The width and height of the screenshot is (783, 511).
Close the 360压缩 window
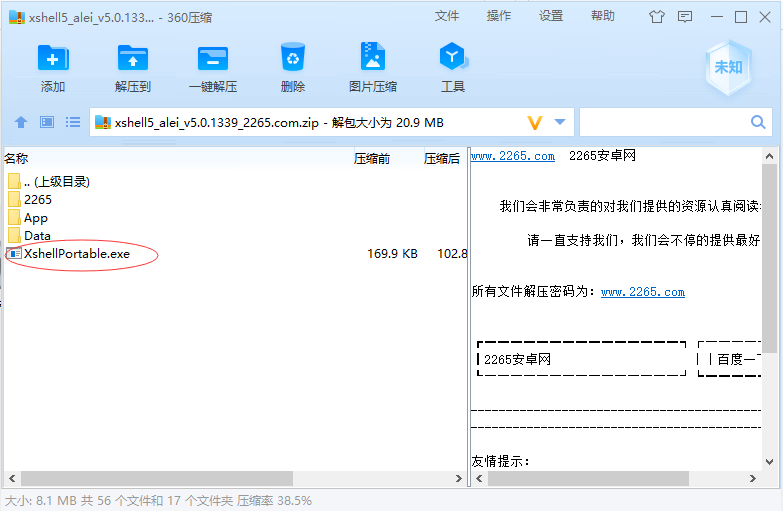click(x=765, y=17)
